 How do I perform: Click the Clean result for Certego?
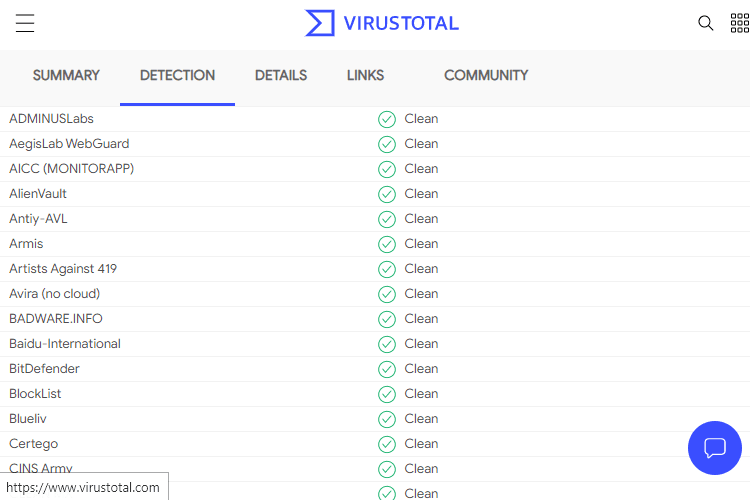(x=421, y=444)
